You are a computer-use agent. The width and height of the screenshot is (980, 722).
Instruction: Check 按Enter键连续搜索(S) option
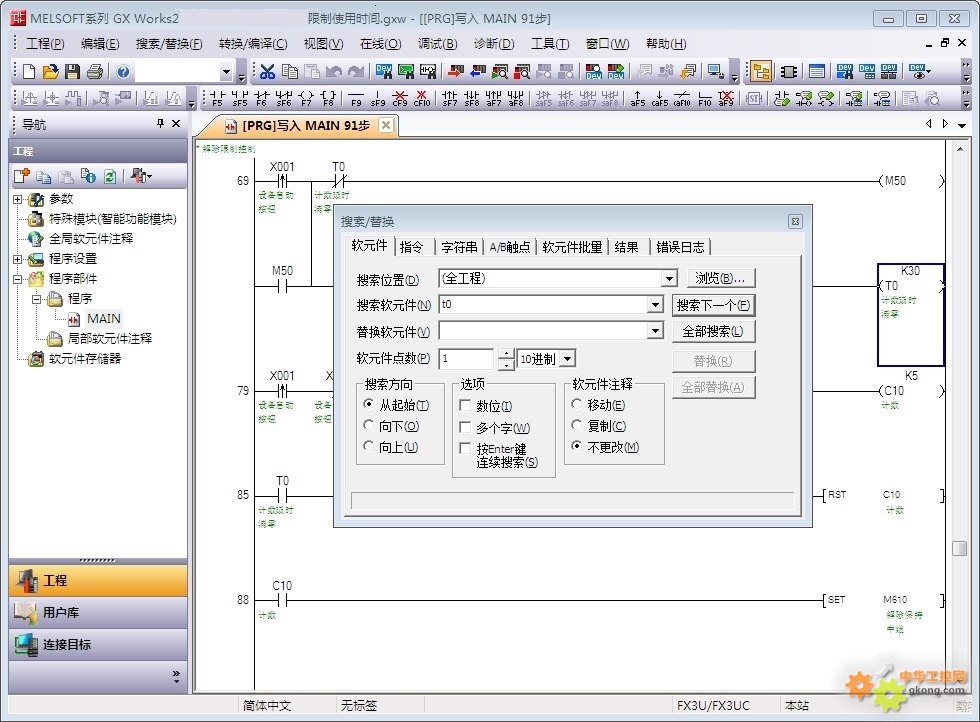click(465, 448)
